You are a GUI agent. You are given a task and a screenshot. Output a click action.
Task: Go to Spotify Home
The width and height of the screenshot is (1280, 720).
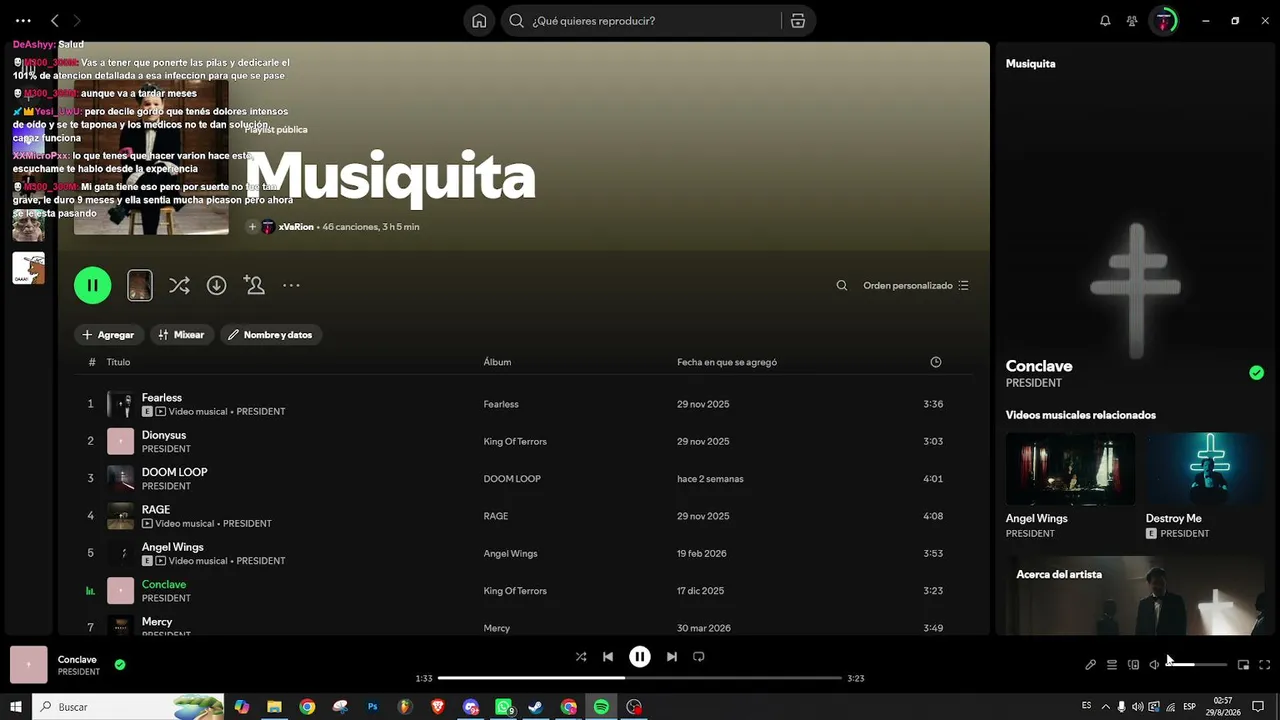point(479,21)
